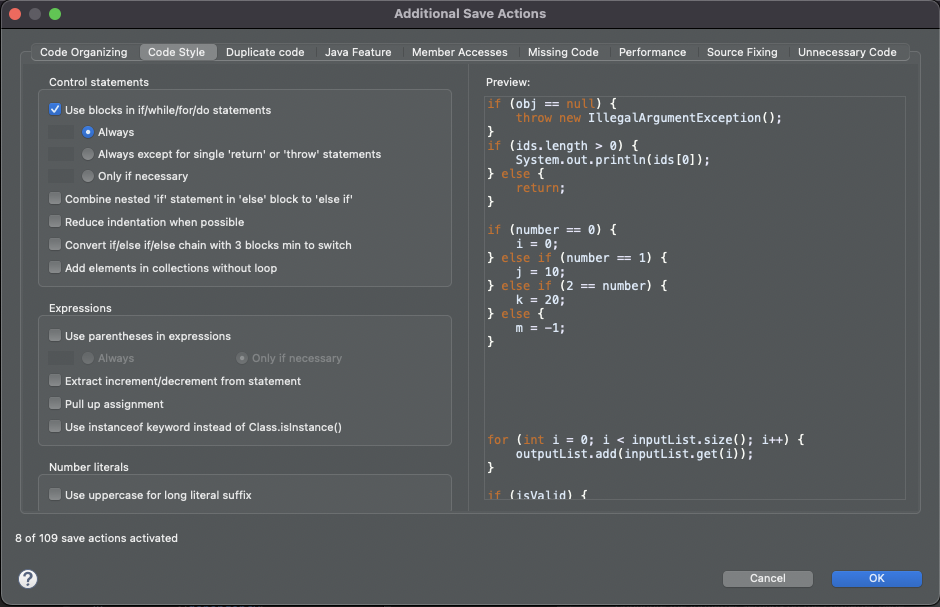Open the Duplicate code tab

pos(265,52)
